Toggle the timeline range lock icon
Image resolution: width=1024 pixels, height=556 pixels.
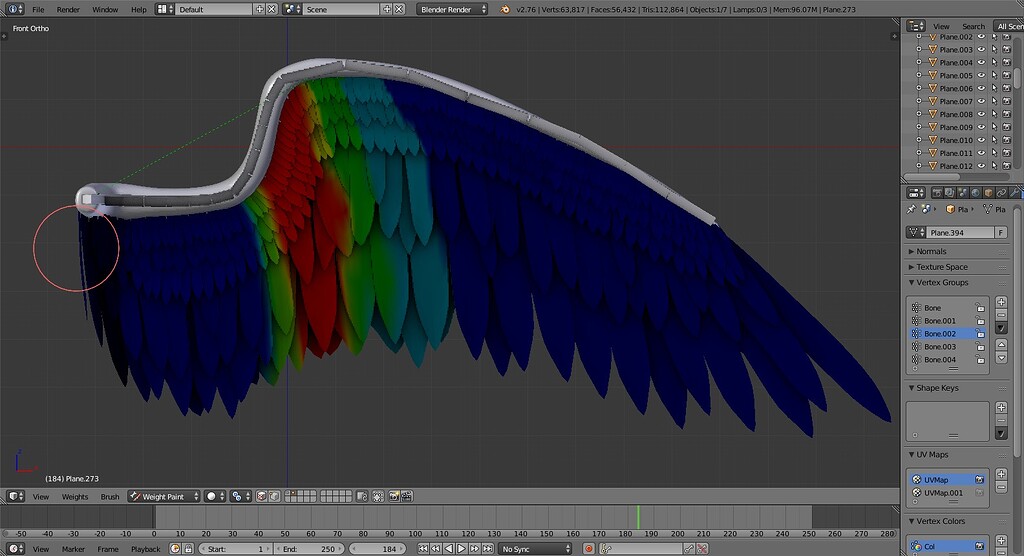(188, 549)
